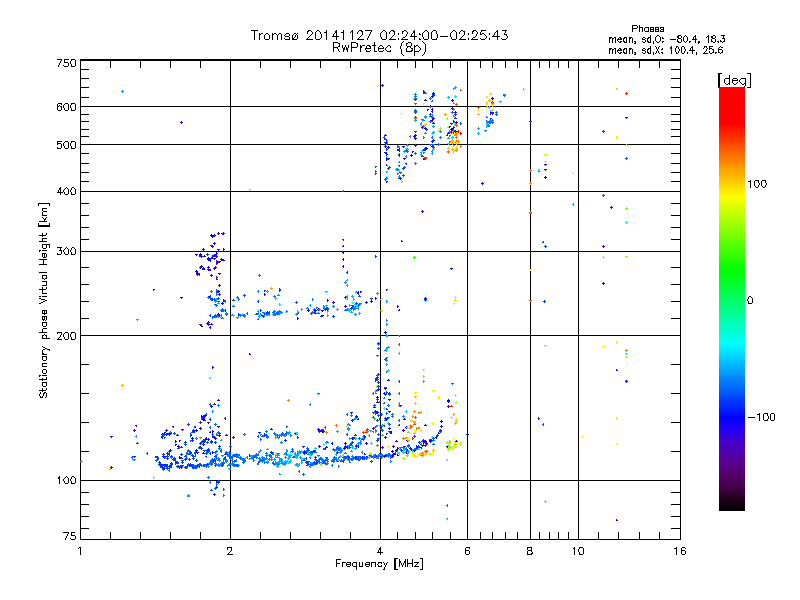Viewport: 800px width, 600px height.
Task: Click the "Frequency [MHz]" axis label
Action: 379,564
